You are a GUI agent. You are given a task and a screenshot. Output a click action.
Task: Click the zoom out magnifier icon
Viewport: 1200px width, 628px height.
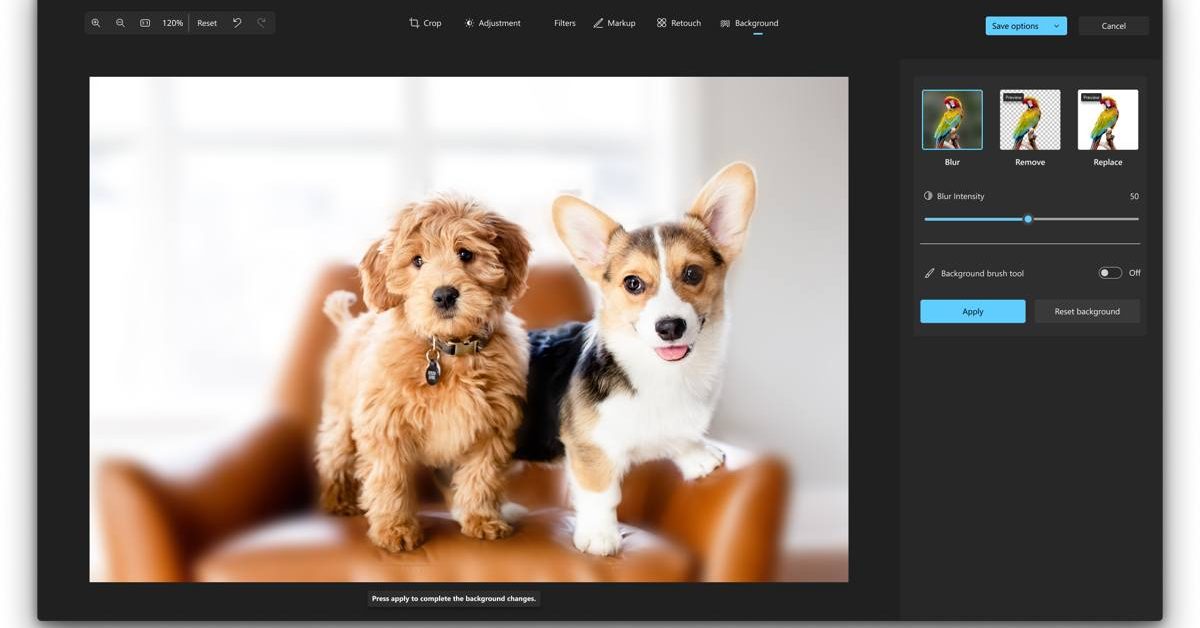(120, 23)
